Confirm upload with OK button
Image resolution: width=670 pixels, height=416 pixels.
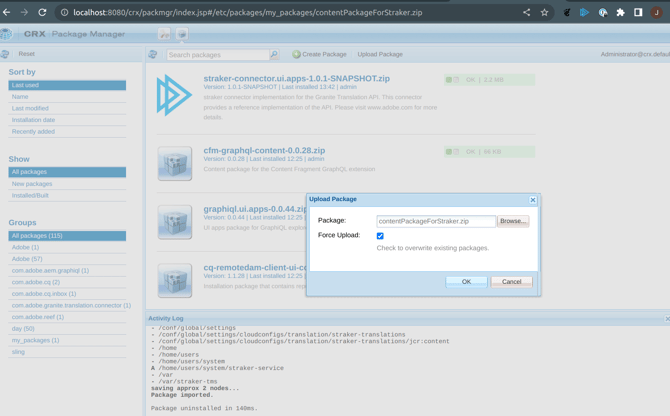pyautogui.click(x=466, y=282)
